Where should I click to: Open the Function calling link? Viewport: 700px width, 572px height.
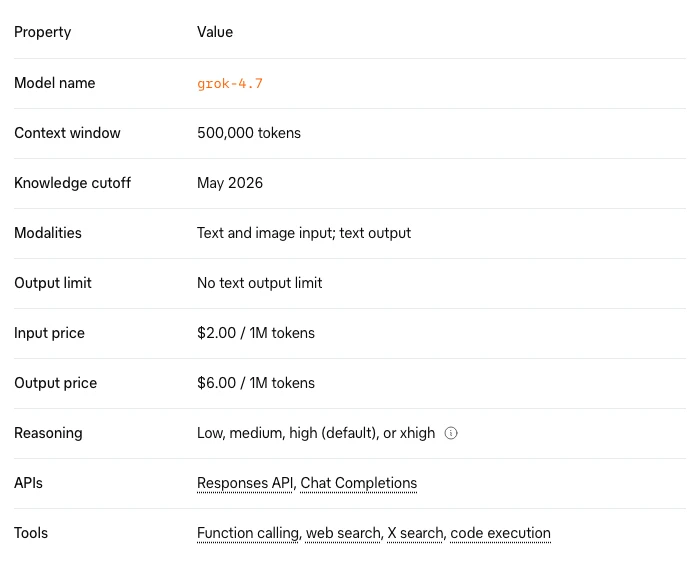(x=248, y=533)
